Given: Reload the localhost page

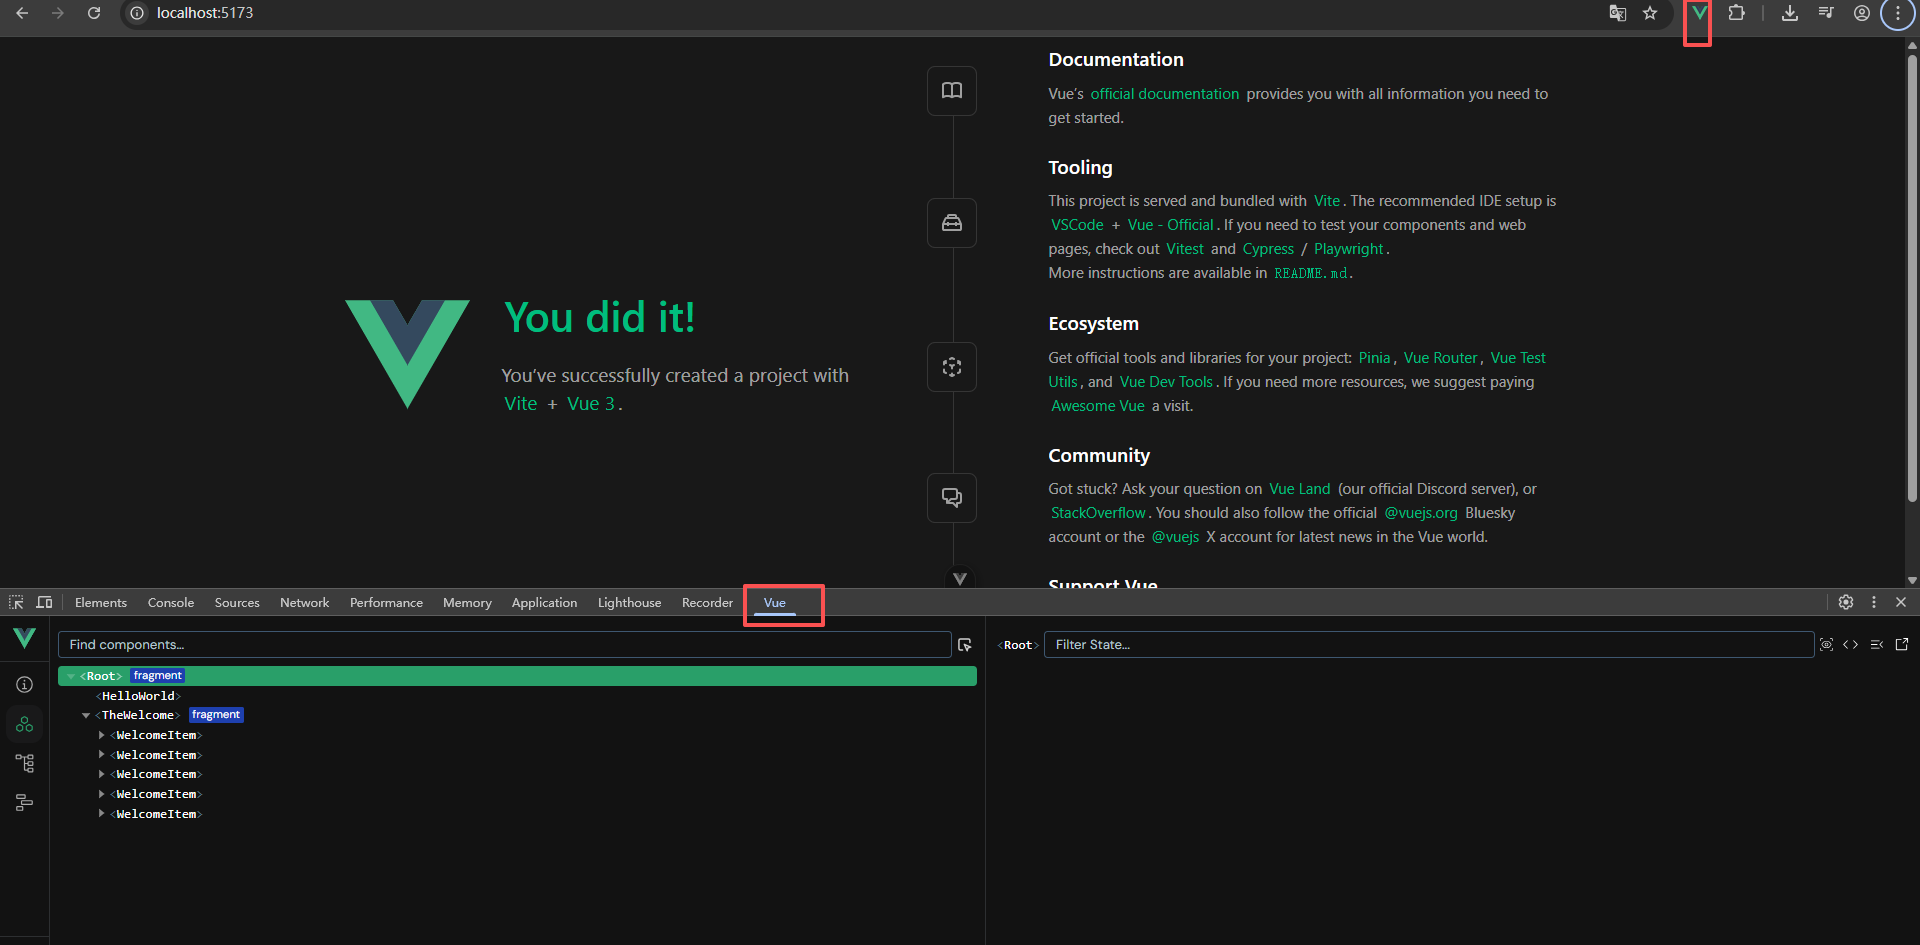Looking at the screenshot, I should (94, 13).
